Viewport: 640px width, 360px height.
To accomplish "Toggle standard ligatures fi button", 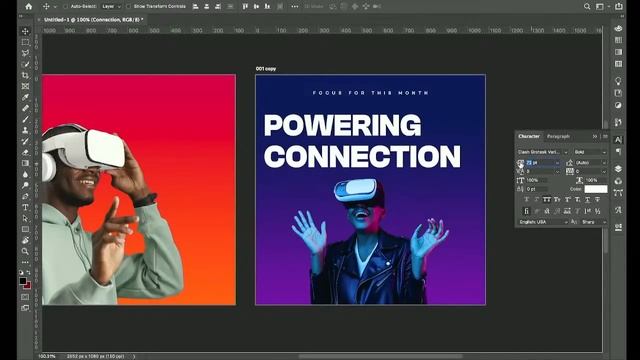I will 527,211.
